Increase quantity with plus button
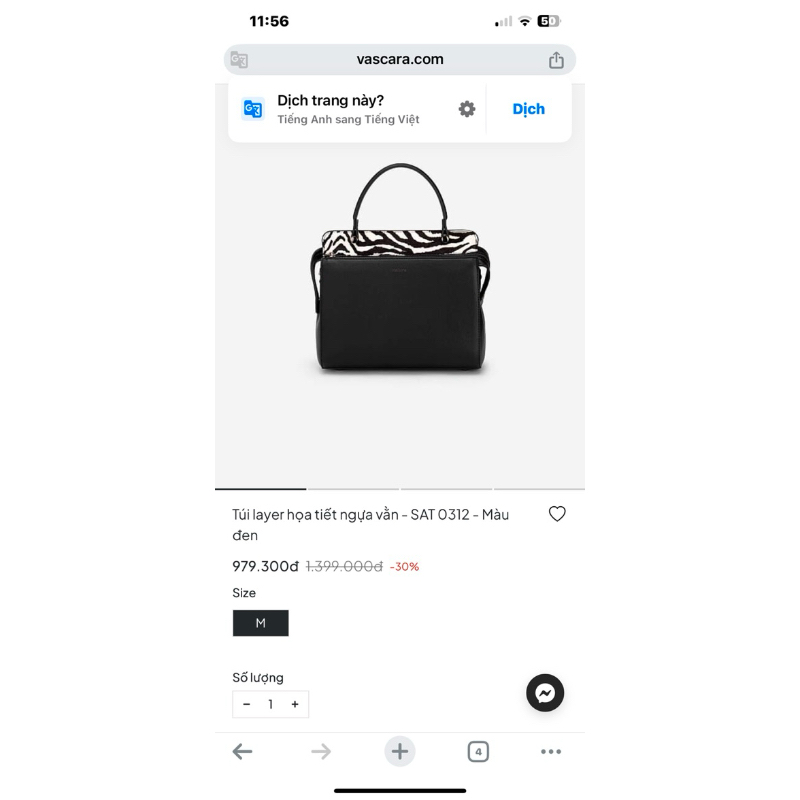 click(x=295, y=704)
